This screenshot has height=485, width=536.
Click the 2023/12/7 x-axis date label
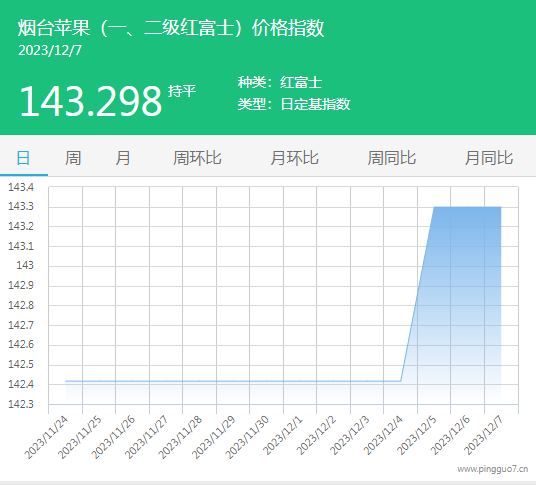pos(484,436)
